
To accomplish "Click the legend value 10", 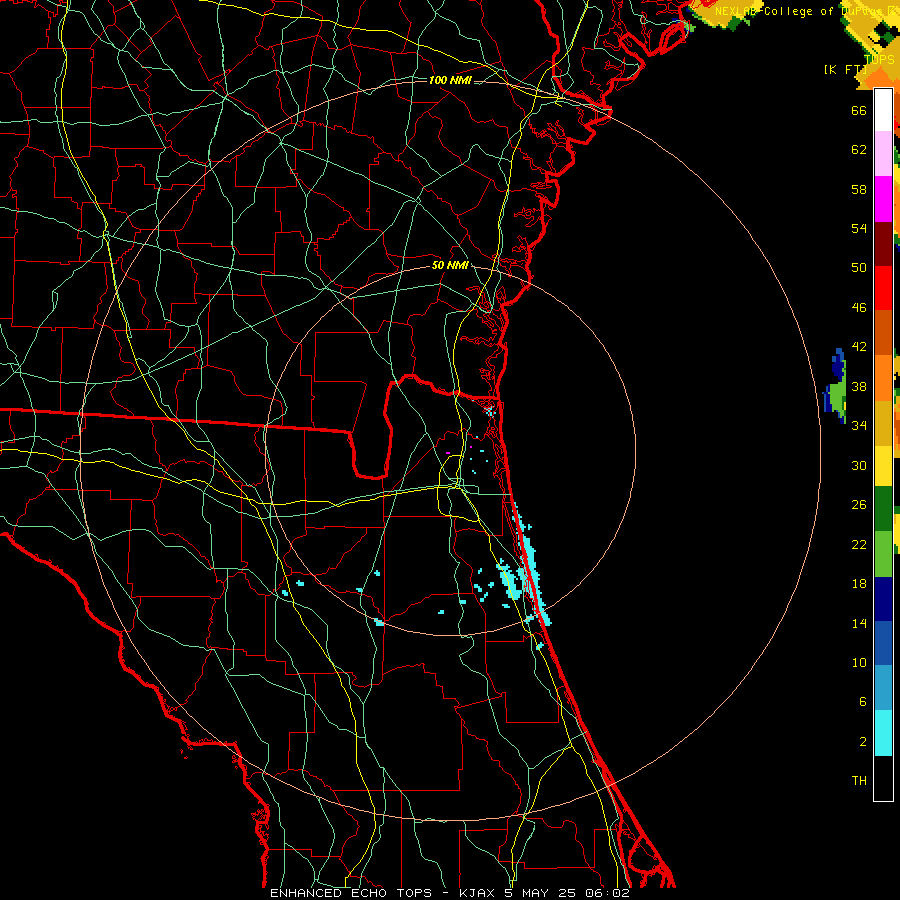I will coord(859,662).
